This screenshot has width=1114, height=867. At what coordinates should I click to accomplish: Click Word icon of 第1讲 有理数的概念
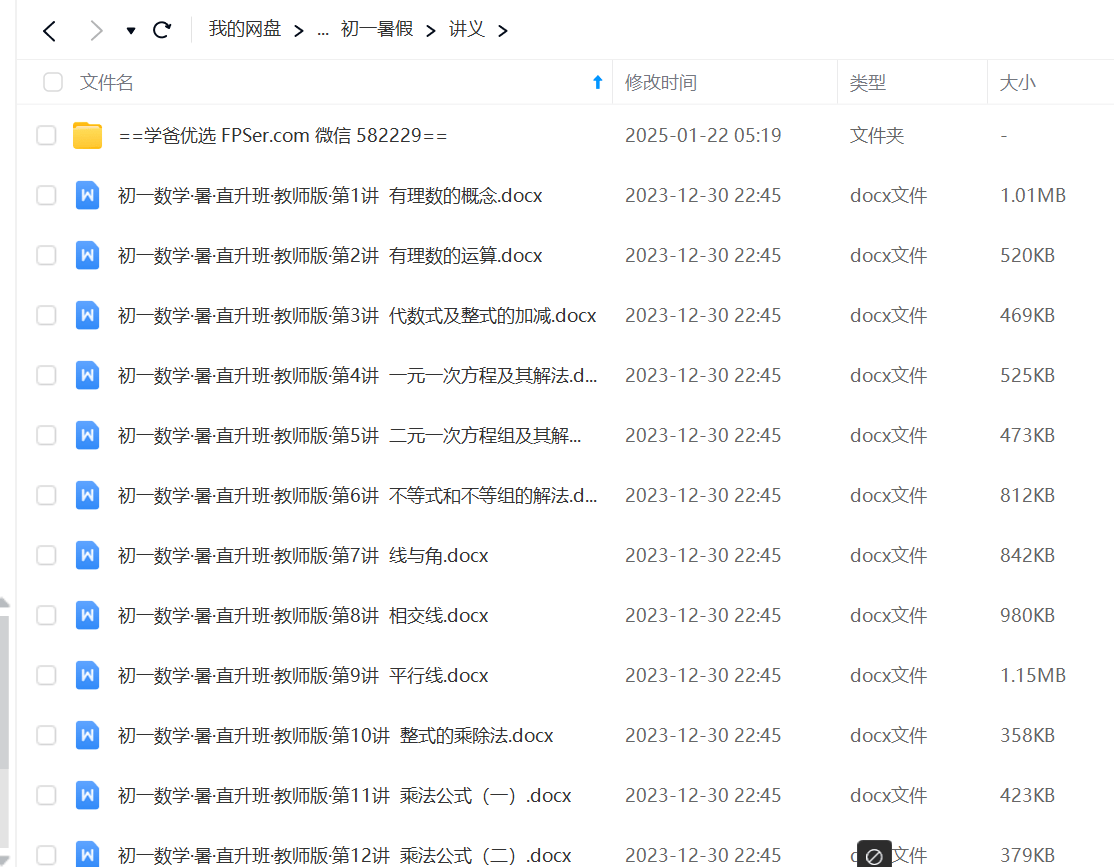[87, 195]
